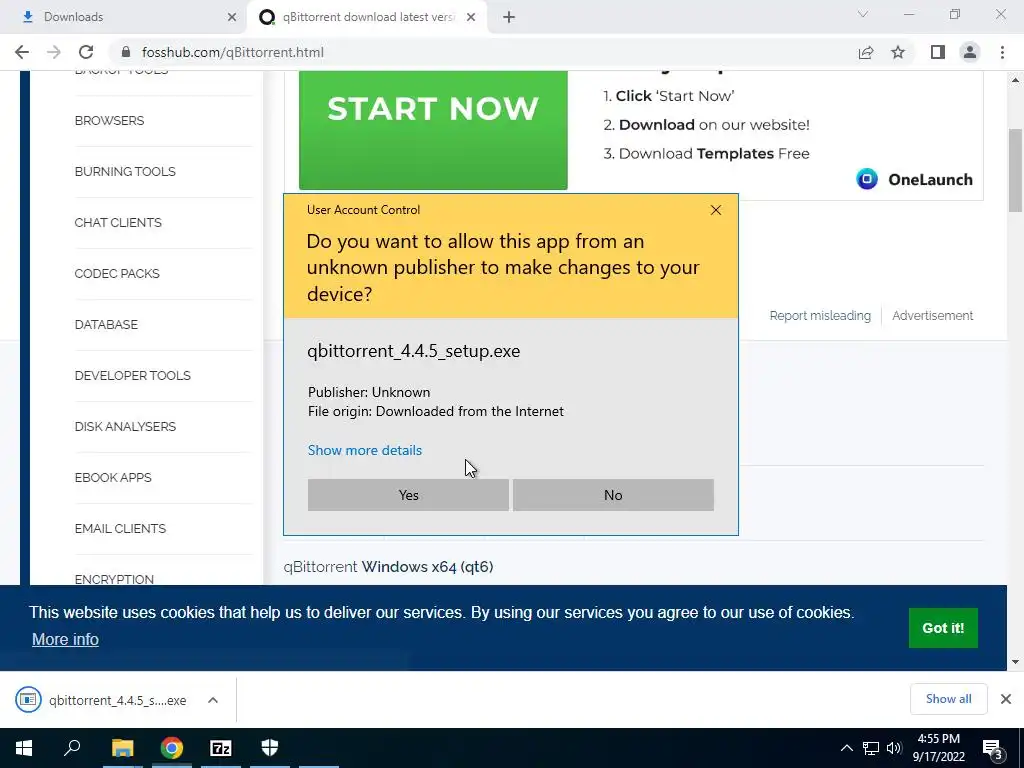Open the DEVELOPER TOOLS category
Image resolution: width=1024 pixels, height=768 pixels.
coord(133,376)
